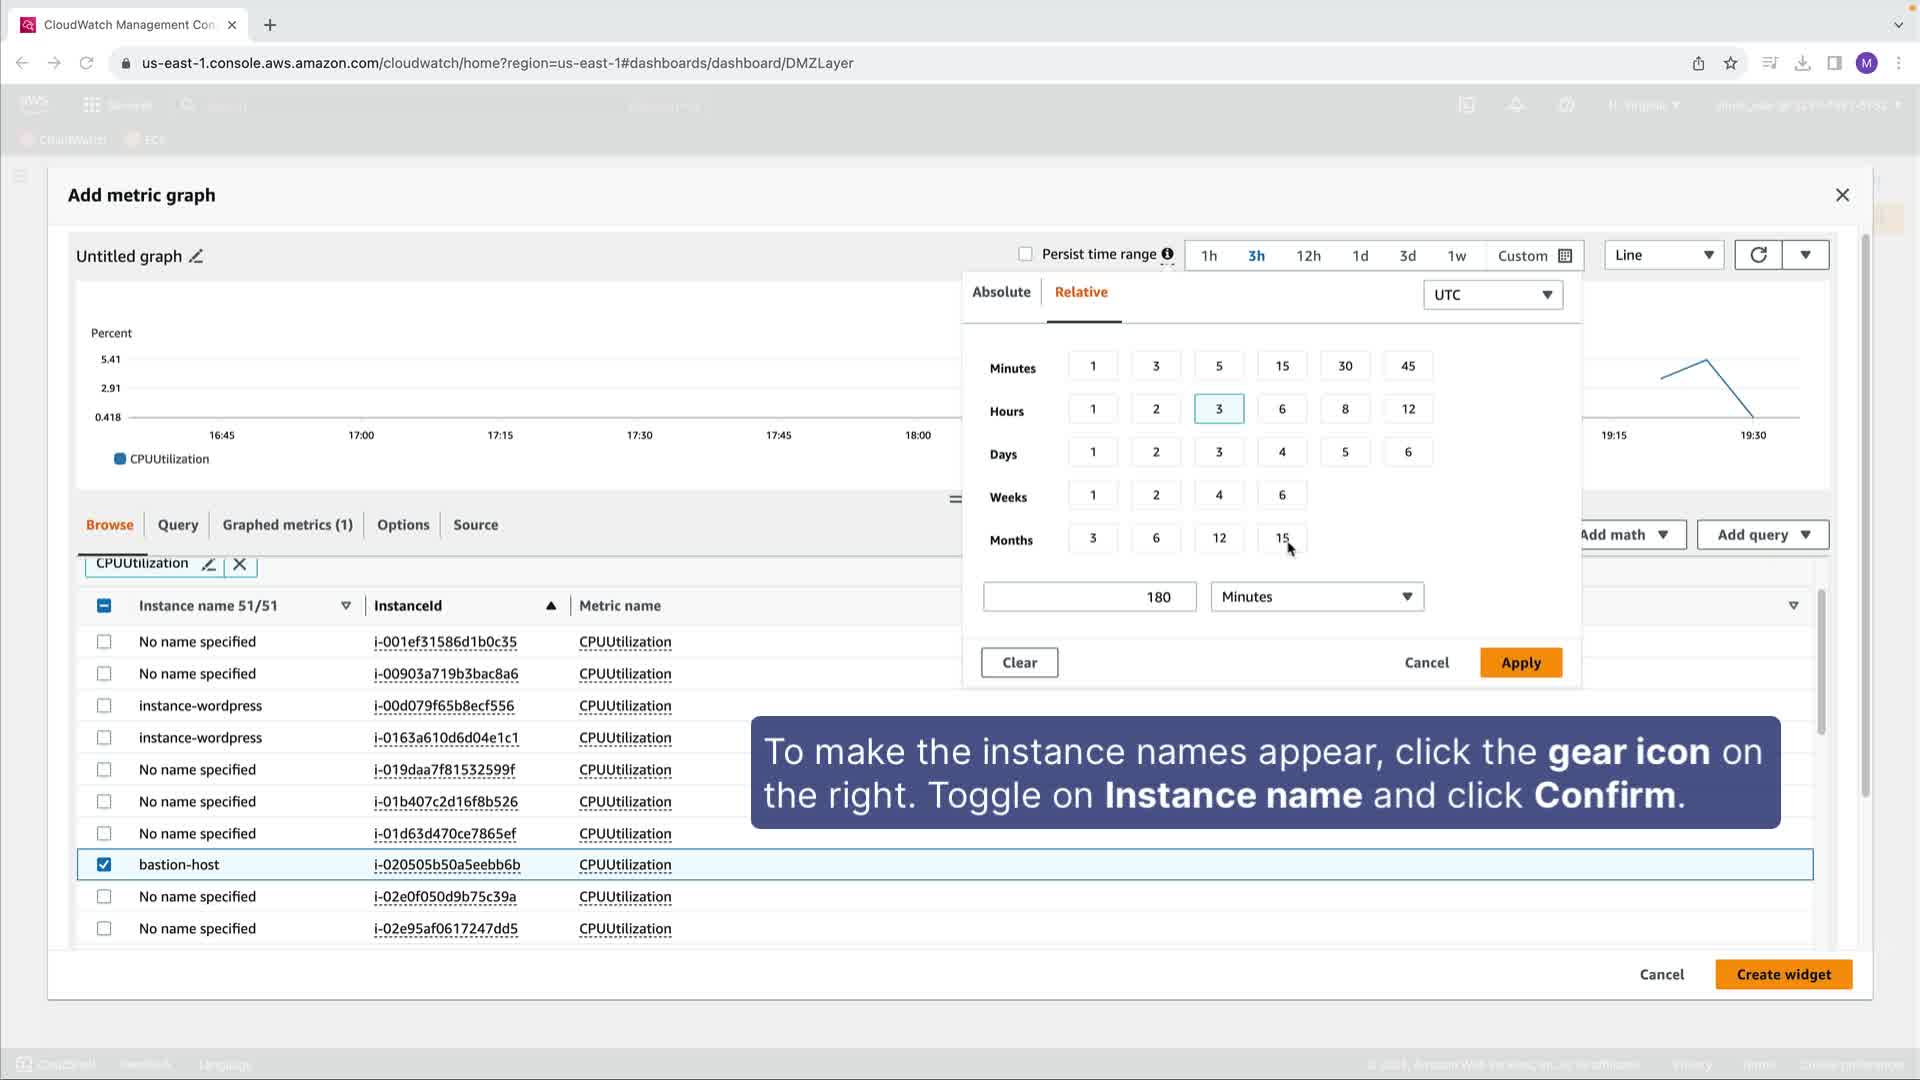The image size is (1920, 1080).
Task: Open the Graphed metrics (1) tab
Action: click(287, 525)
